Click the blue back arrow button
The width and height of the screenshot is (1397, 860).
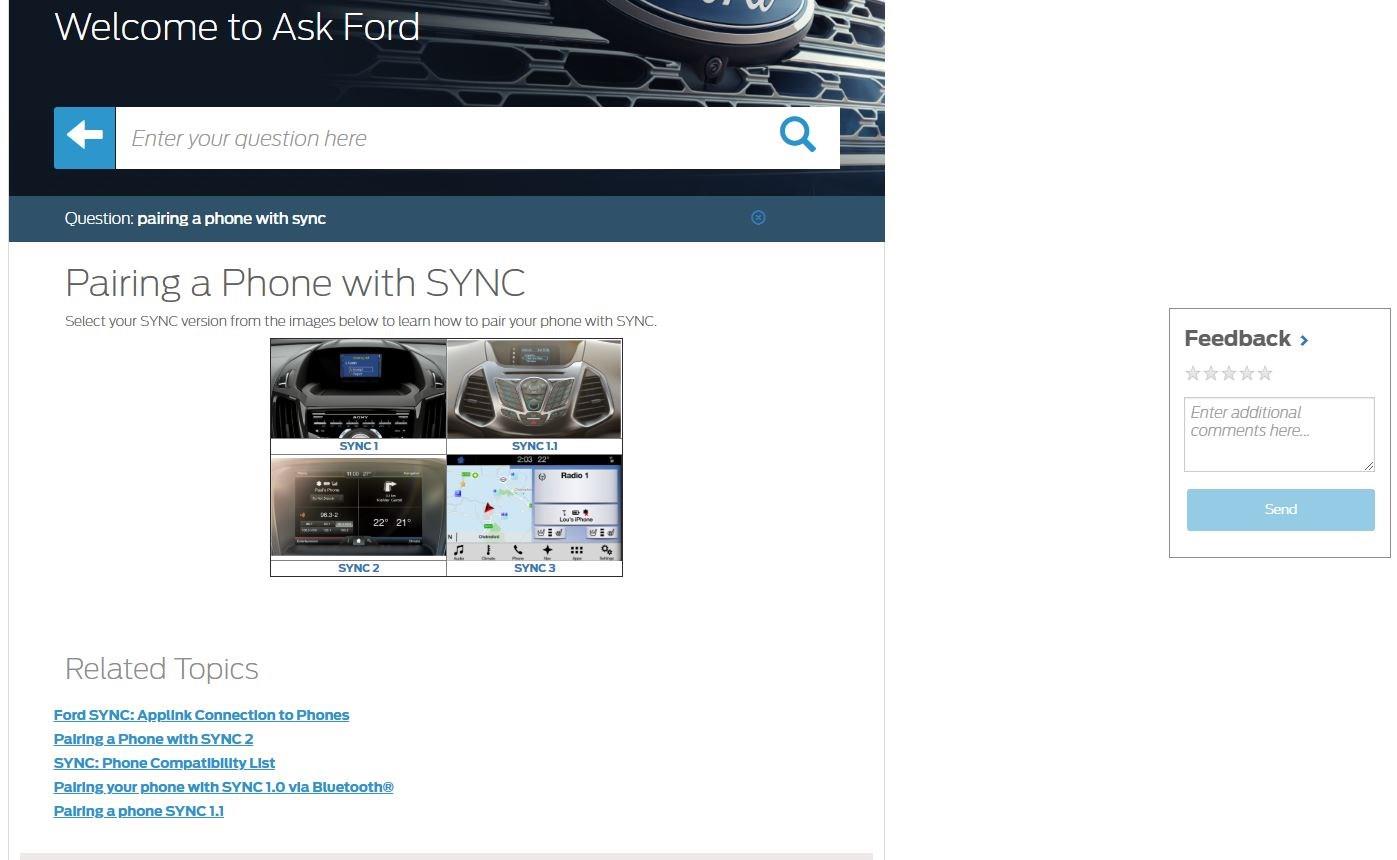85,138
